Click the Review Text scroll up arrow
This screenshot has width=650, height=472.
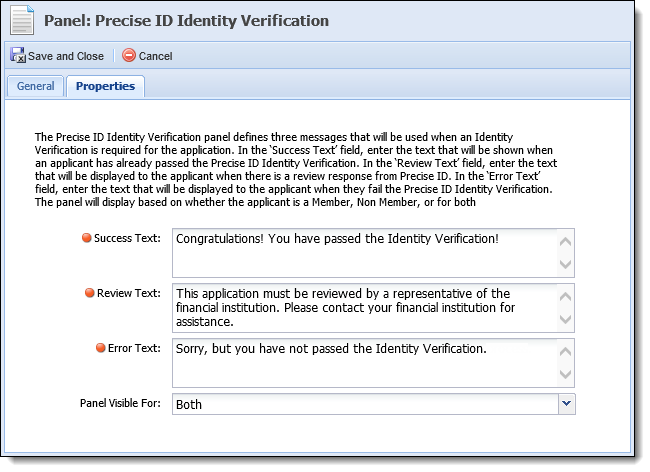[565, 297]
